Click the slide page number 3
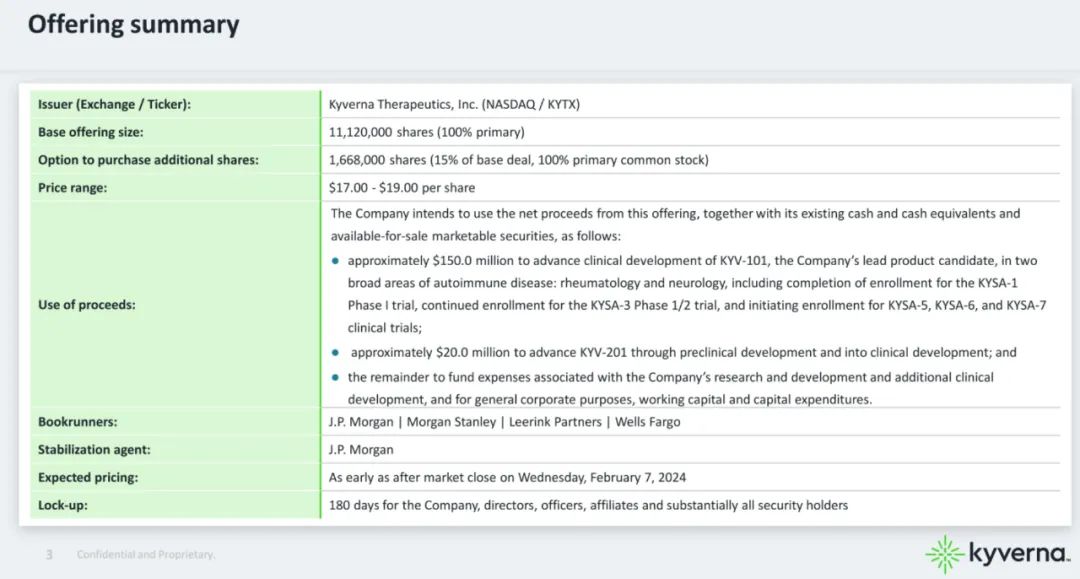Viewport: 1080px width, 579px height. (49, 554)
